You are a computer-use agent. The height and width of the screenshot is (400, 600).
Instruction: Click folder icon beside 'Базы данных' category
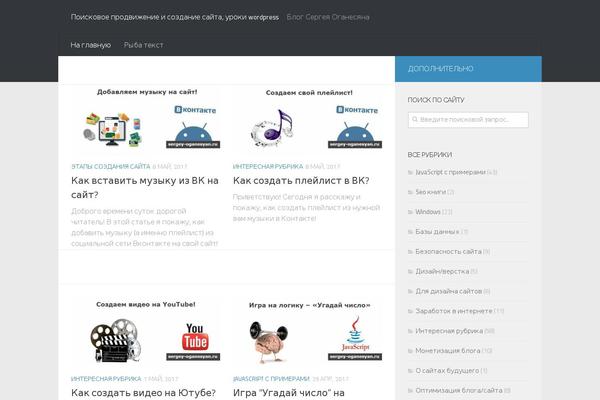[411, 232]
